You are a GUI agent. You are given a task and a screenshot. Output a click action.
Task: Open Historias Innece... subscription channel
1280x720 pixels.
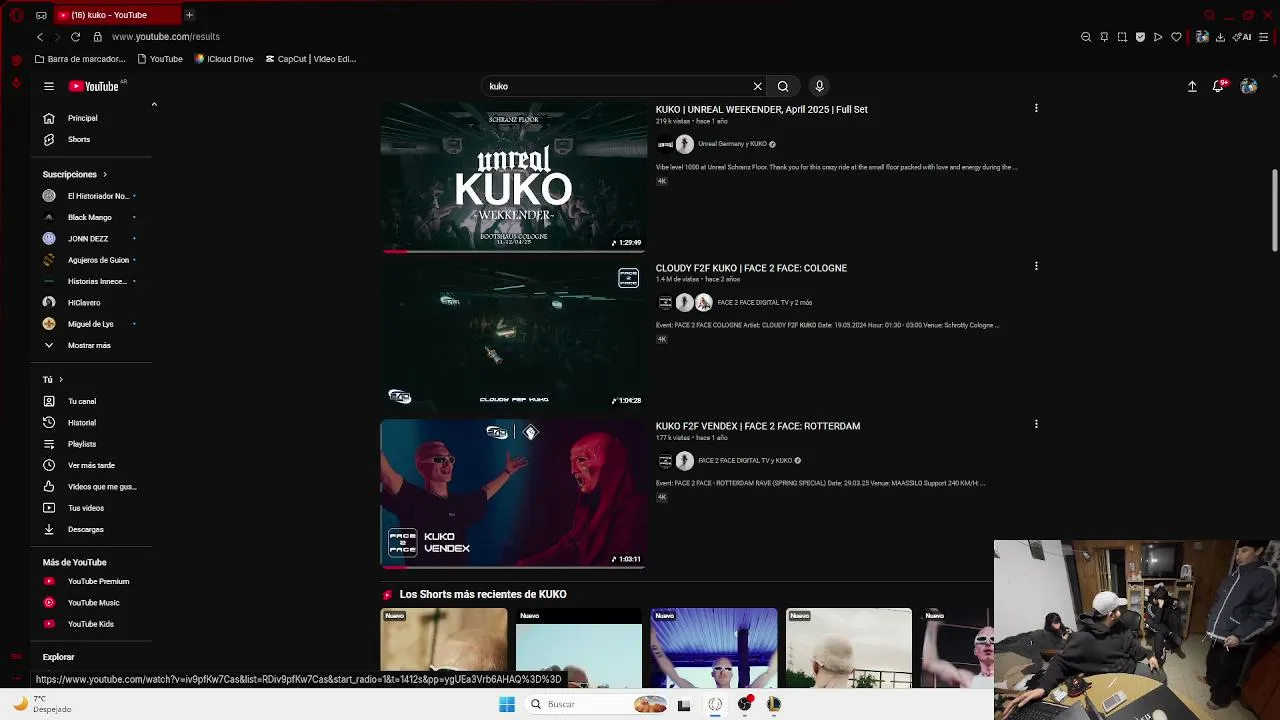tap(90, 281)
